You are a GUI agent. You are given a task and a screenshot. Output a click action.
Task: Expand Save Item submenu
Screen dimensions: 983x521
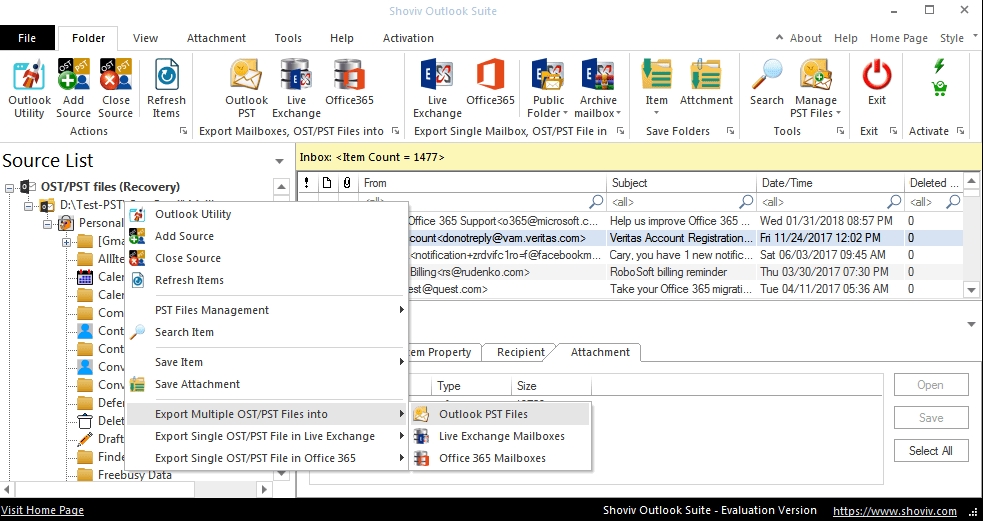(266, 362)
